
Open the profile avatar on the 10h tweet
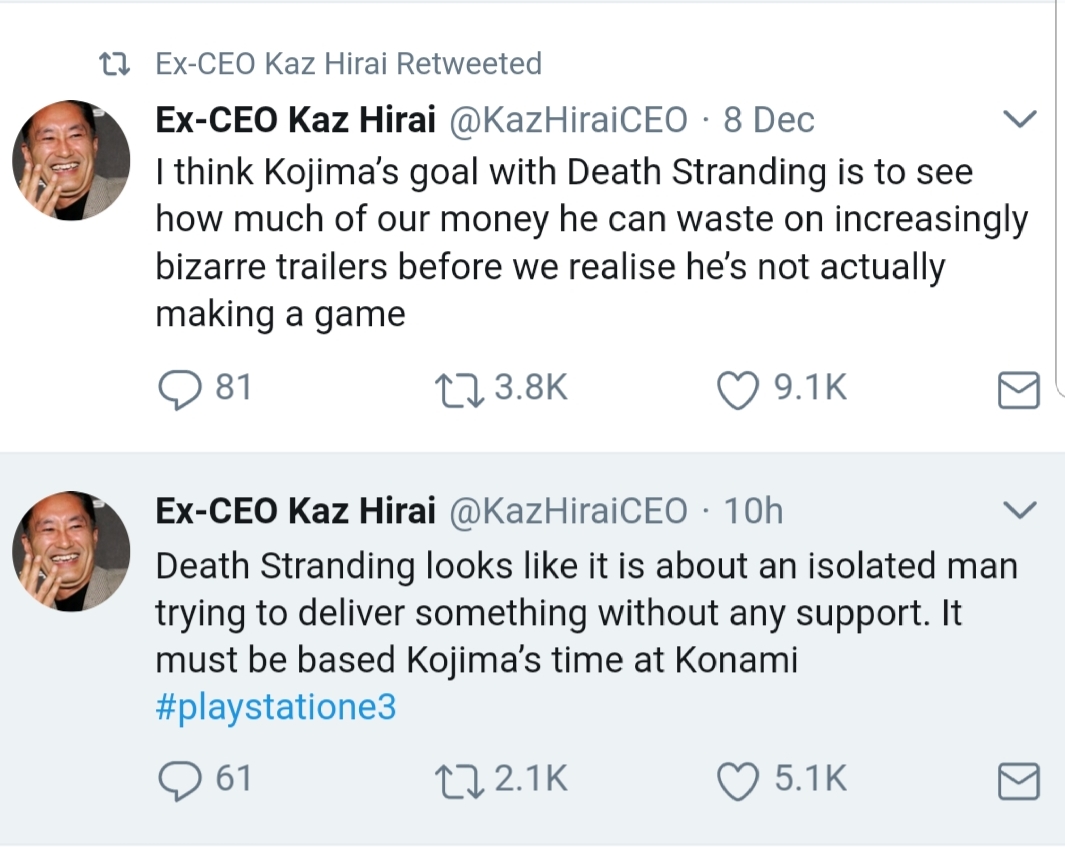coord(71,551)
